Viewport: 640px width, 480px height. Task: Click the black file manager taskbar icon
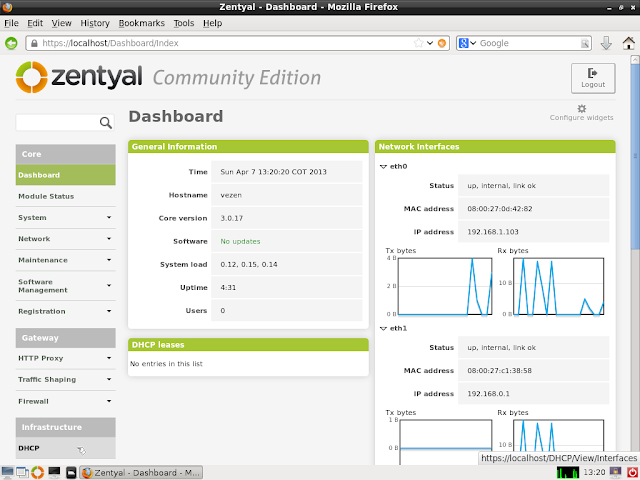click(71, 473)
